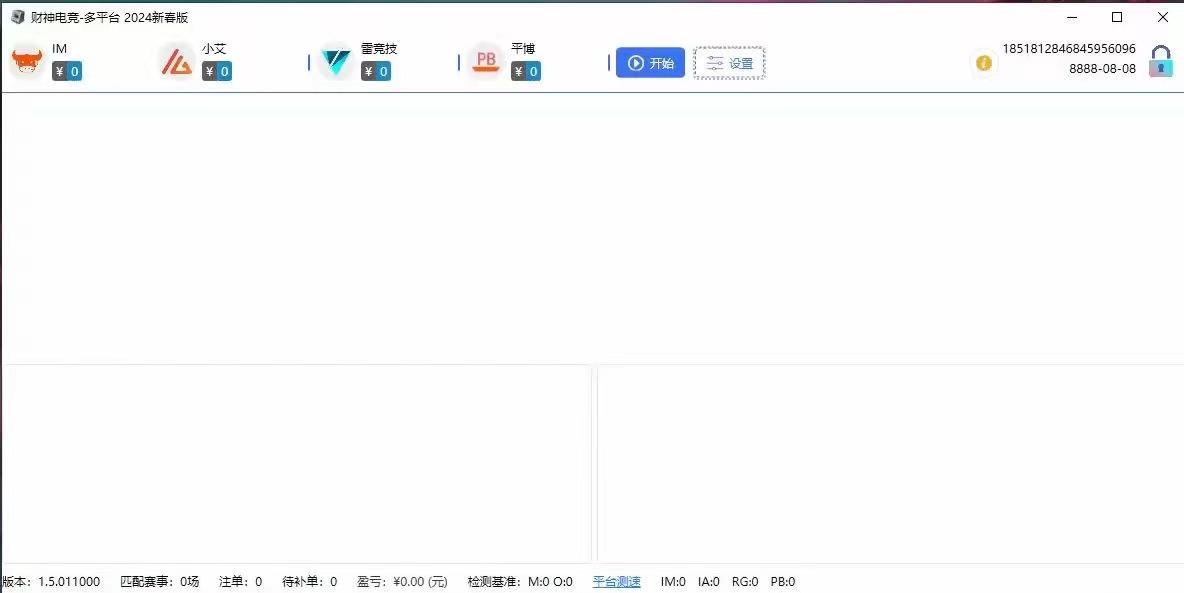Image resolution: width=1184 pixels, height=593 pixels.
Task: Click the 小艾 balance ¥ 0 badge
Action: 217,71
